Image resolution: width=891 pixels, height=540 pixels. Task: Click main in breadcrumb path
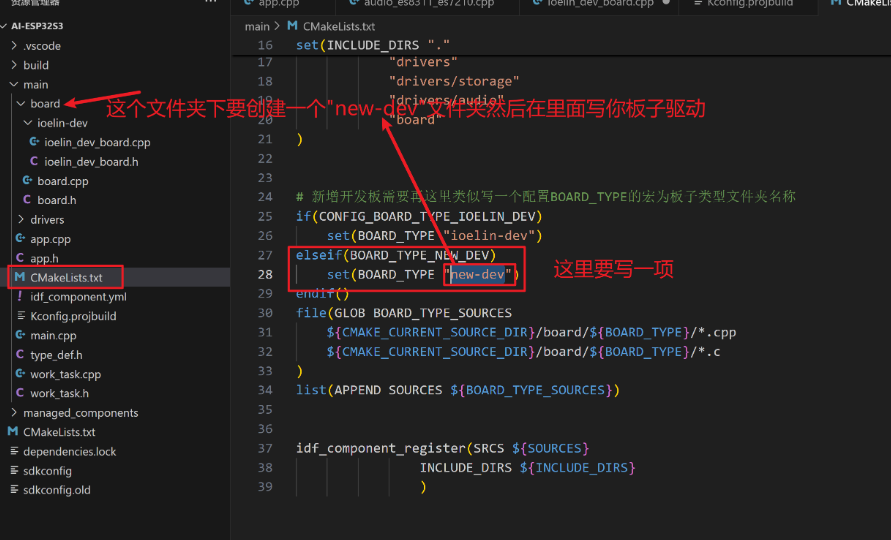(x=257, y=26)
